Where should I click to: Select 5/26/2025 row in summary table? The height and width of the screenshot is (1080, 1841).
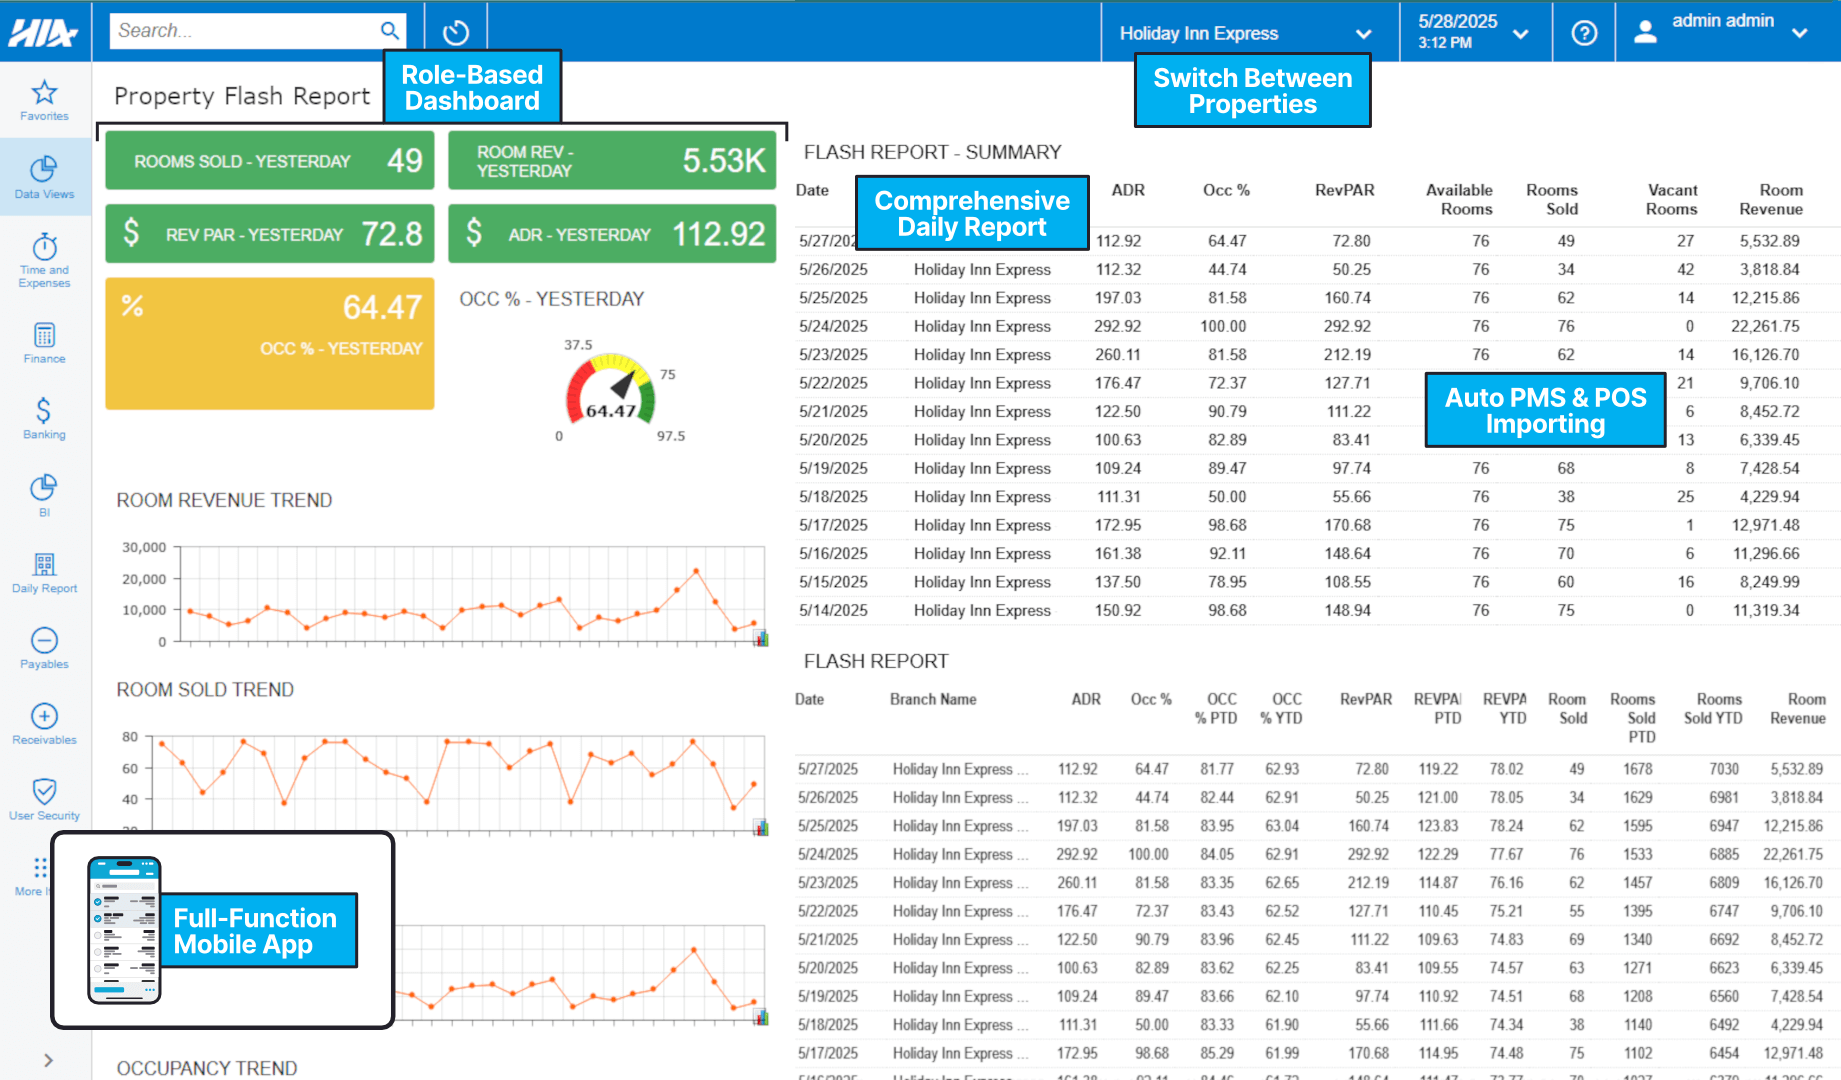click(x=1318, y=269)
